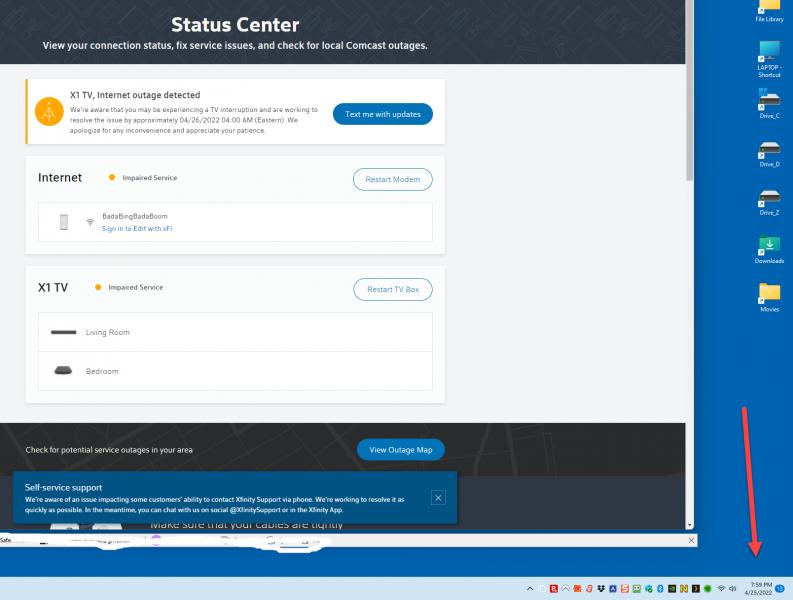This screenshot has height=600, width=793.
Task: Dismiss the Self-service support banner
Action: [x=438, y=498]
